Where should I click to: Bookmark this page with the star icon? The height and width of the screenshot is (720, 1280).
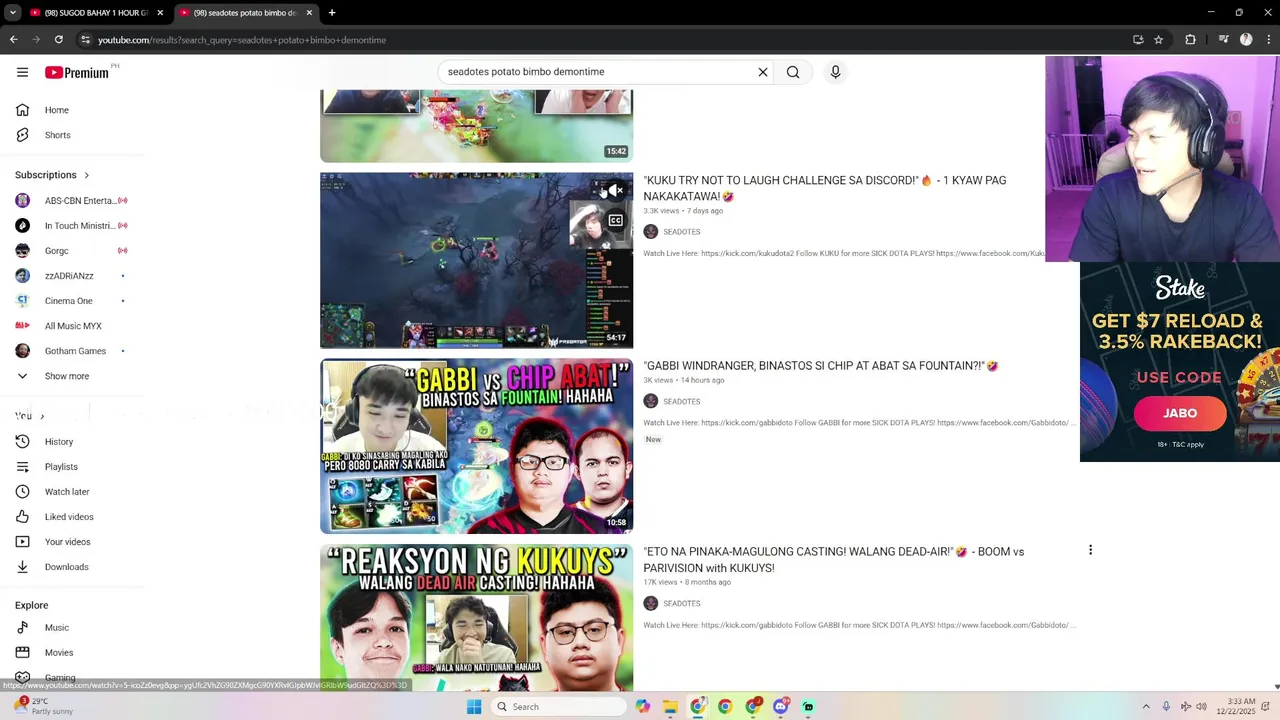pos(1158,40)
